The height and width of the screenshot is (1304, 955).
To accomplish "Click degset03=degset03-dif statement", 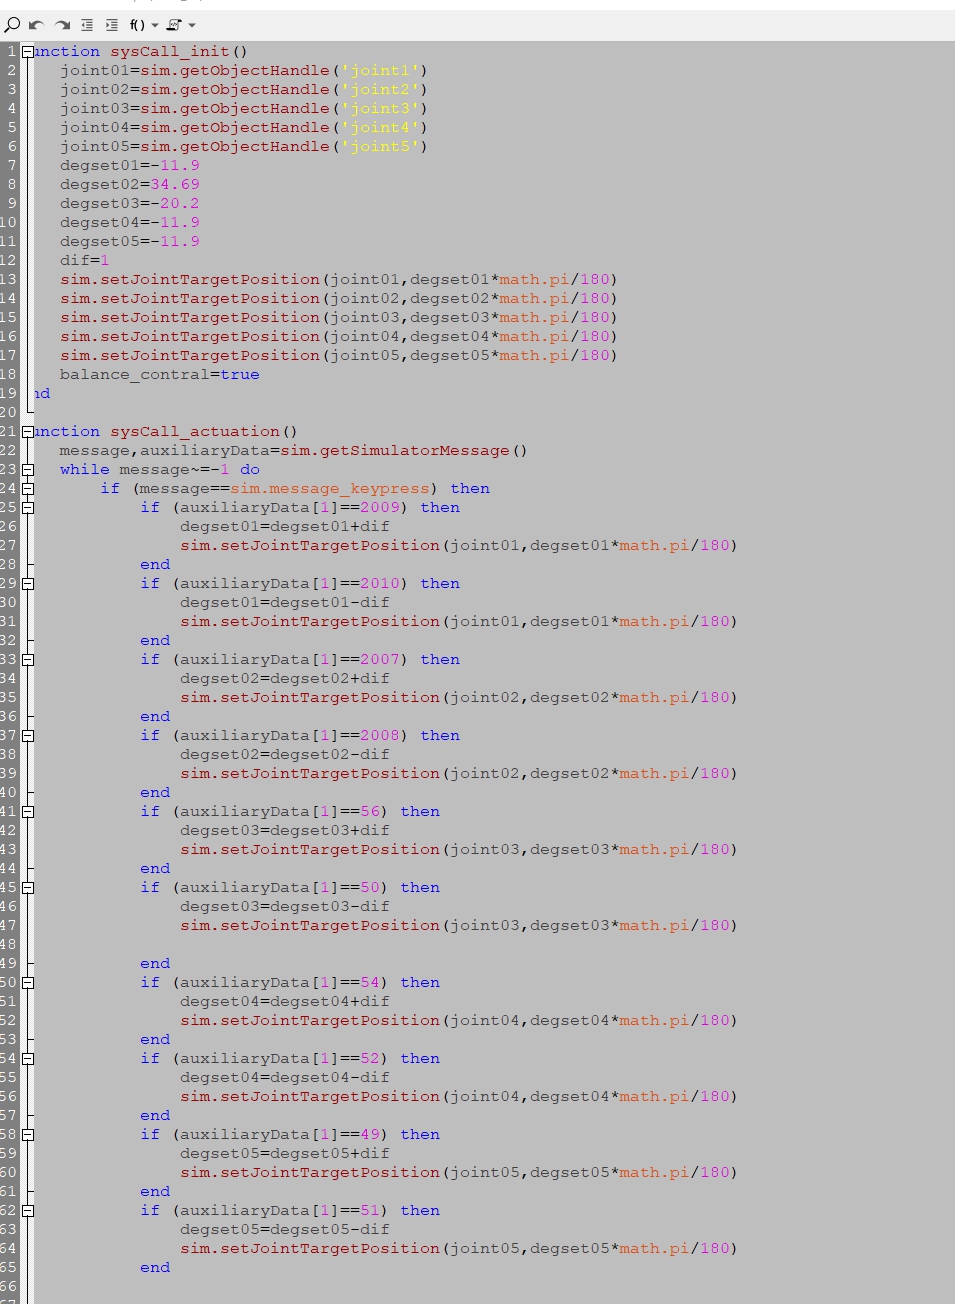I will pos(285,907).
